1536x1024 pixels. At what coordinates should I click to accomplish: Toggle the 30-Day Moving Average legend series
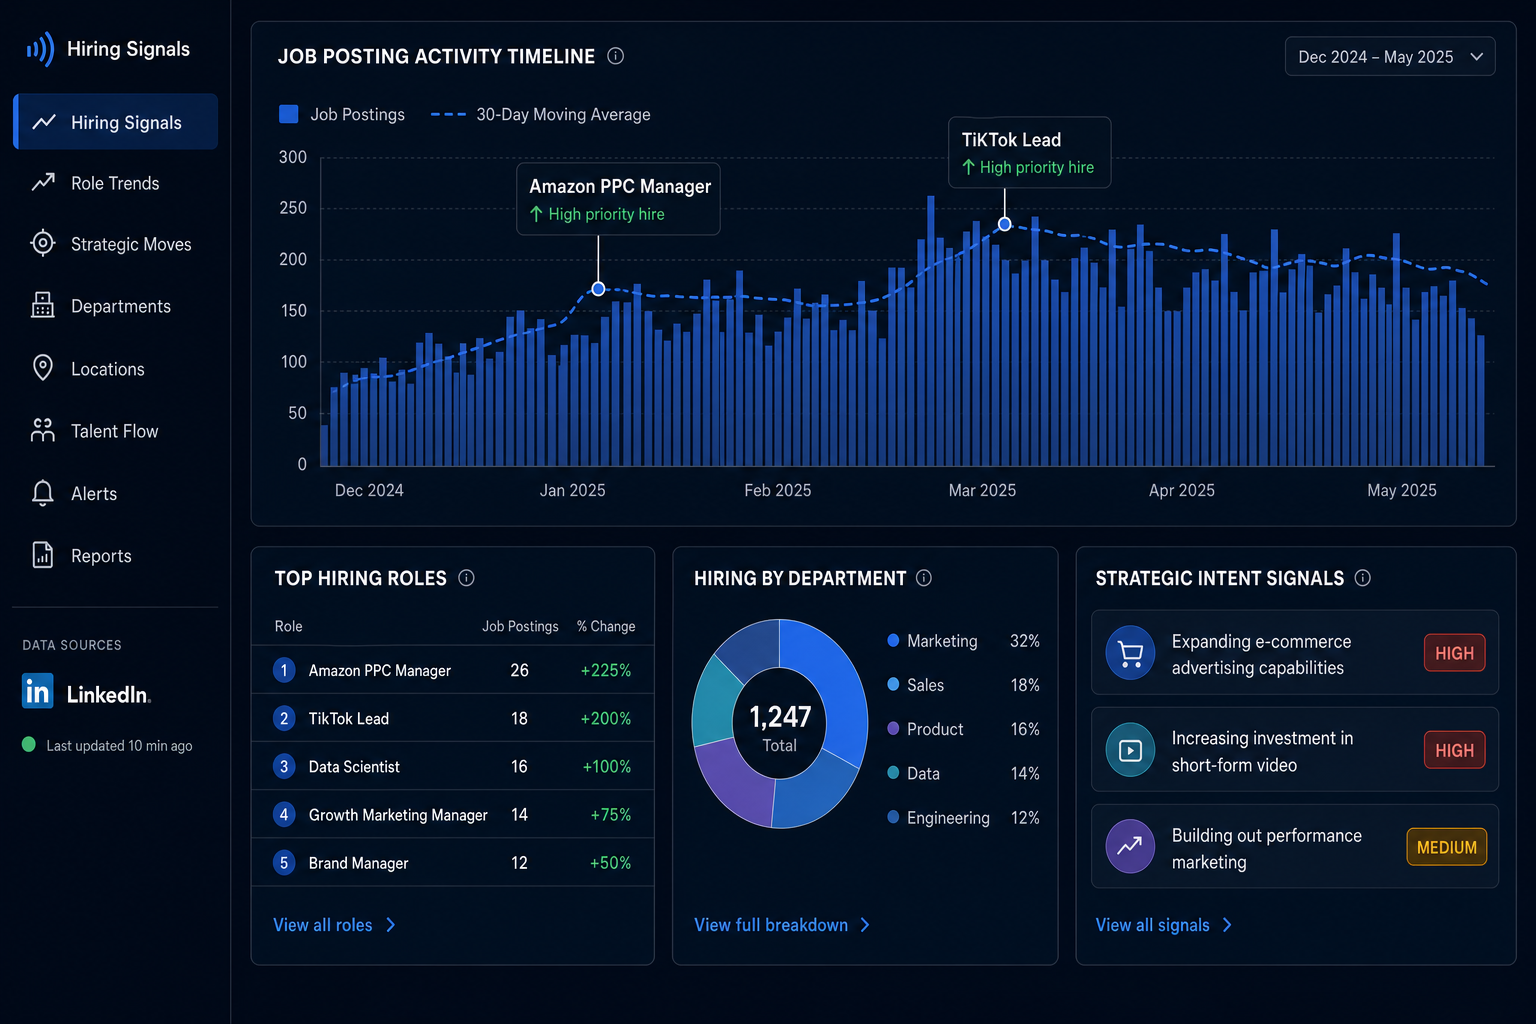click(x=541, y=114)
